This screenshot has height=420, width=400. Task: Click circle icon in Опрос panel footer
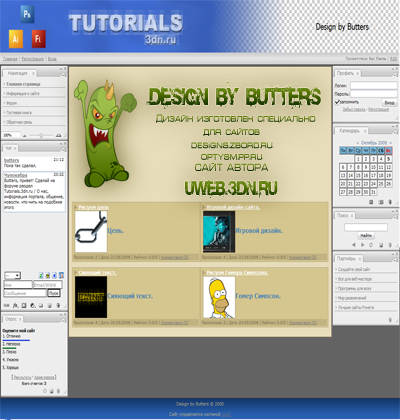(x=45, y=391)
